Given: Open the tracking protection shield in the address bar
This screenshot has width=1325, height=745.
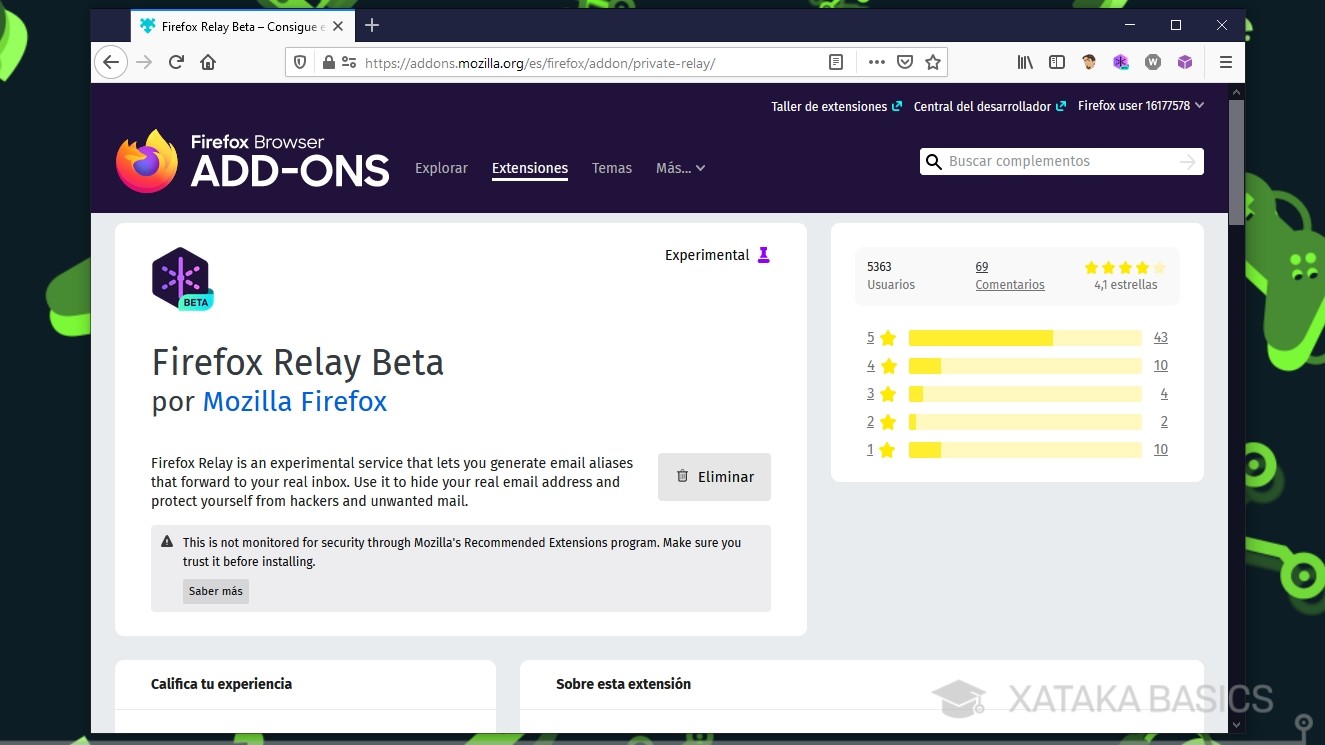Looking at the screenshot, I should click(x=299, y=62).
